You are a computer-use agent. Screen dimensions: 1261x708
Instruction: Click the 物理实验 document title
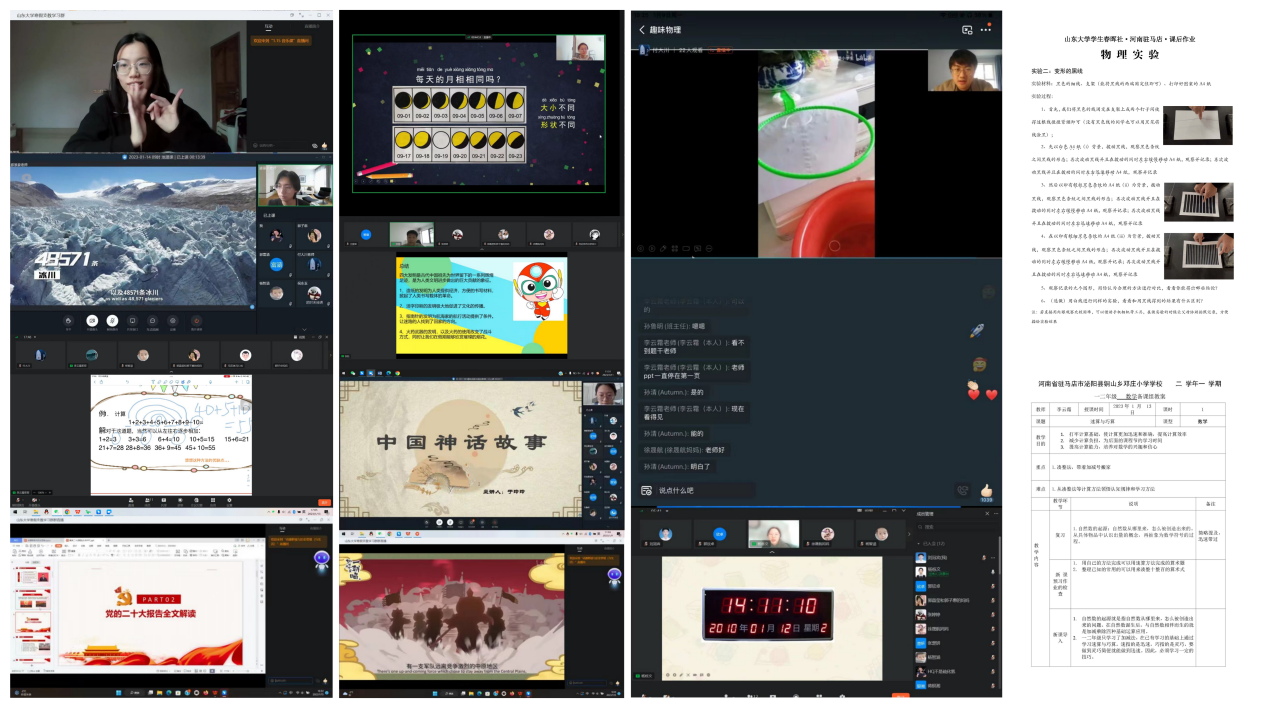1130,54
